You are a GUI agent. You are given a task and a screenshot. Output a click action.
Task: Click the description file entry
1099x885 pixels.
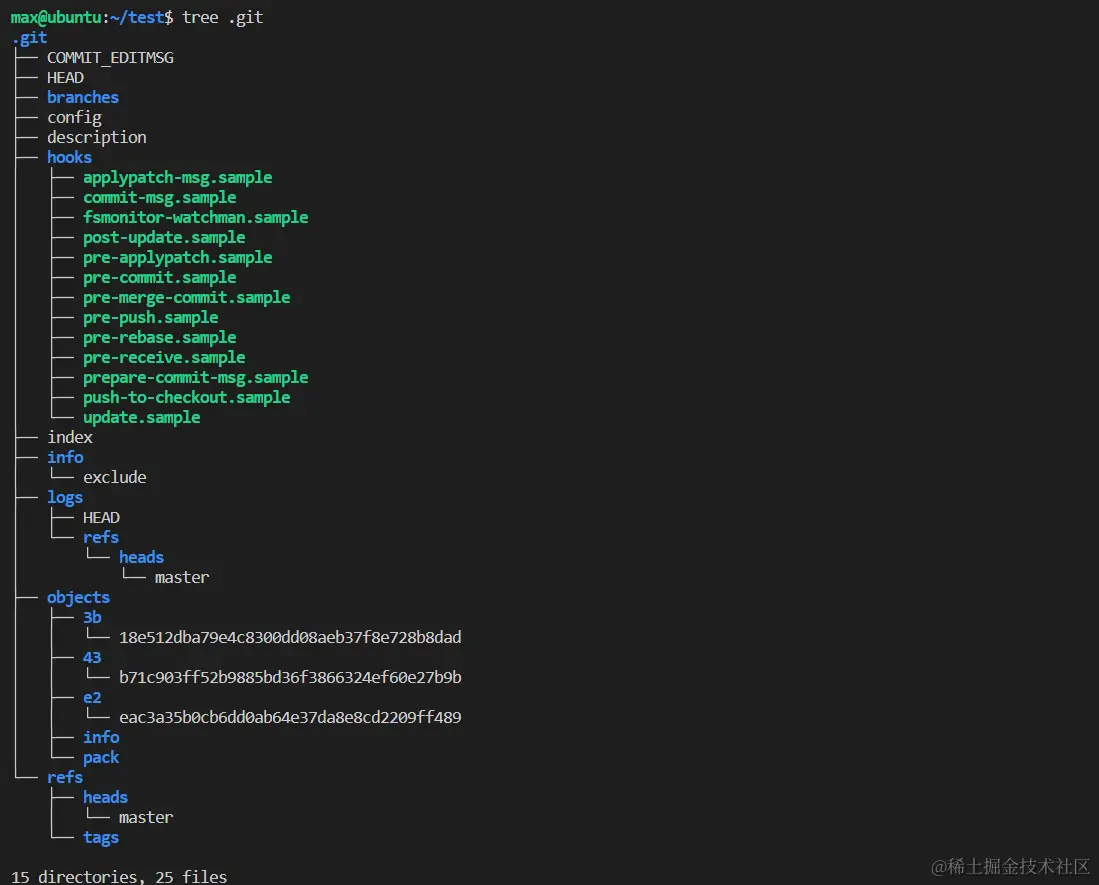pos(97,137)
